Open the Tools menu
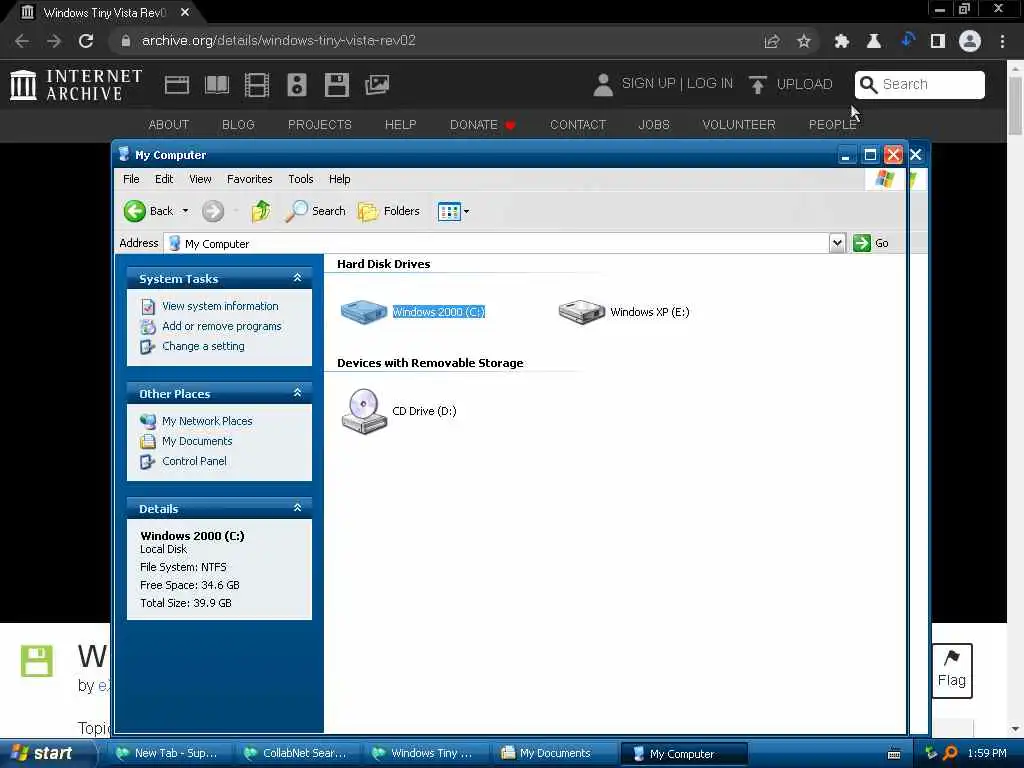Viewport: 1024px width, 768px height. (300, 179)
